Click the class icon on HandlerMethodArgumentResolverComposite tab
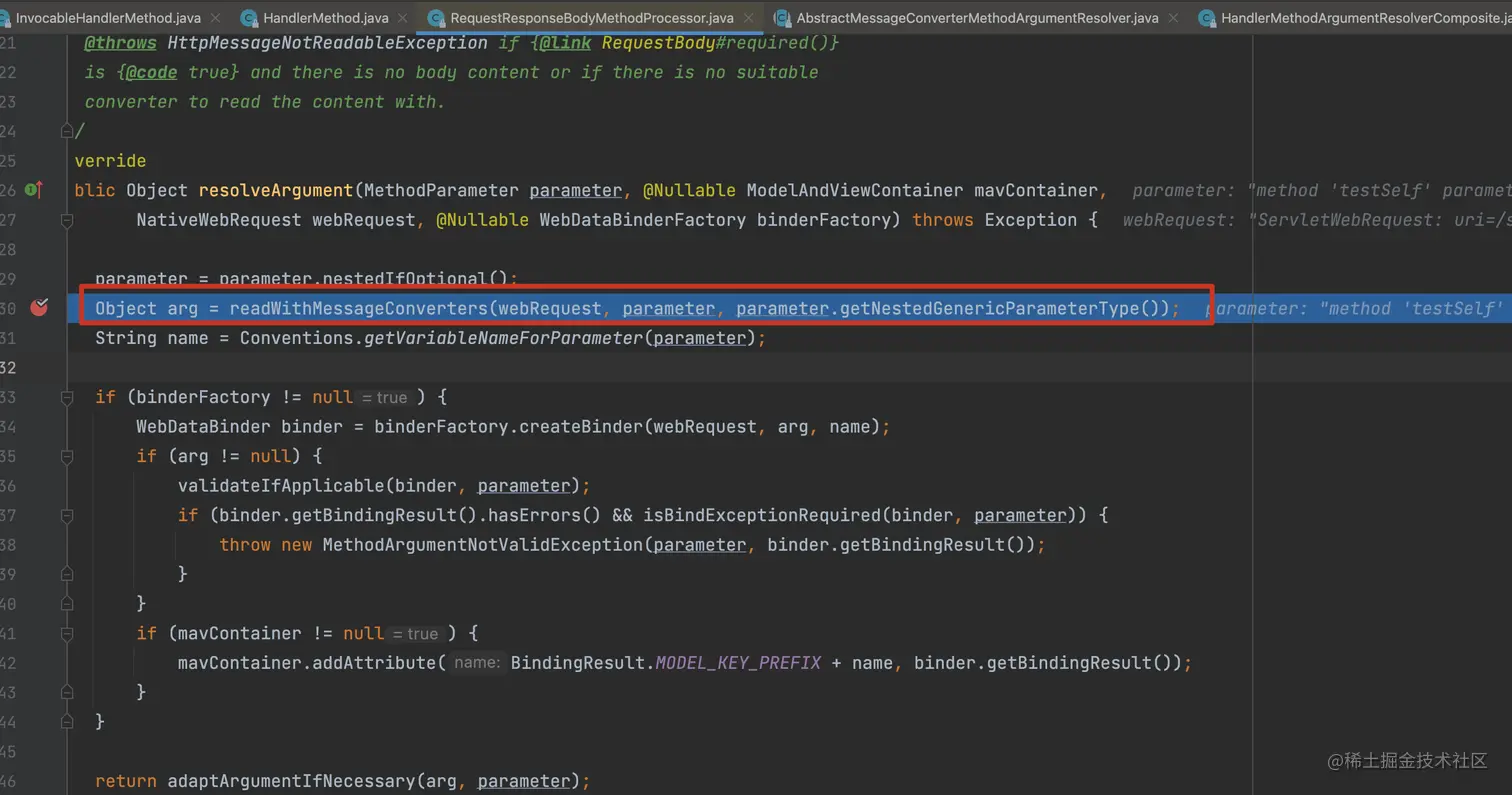The height and width of the screenshot is (795, 1512). point(1207,18)
